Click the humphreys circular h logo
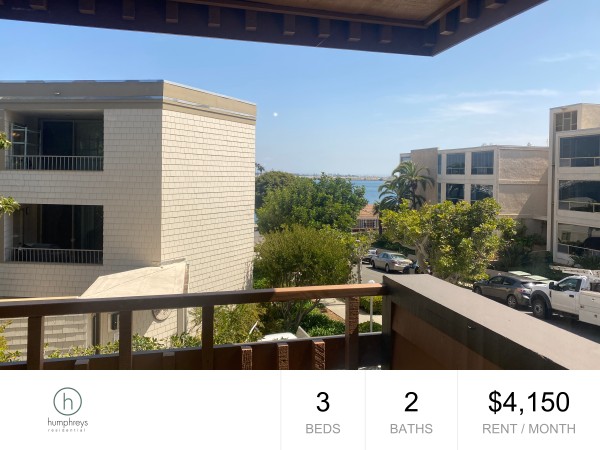This screenshot has height=450, width=600. (x=68, y=401)
